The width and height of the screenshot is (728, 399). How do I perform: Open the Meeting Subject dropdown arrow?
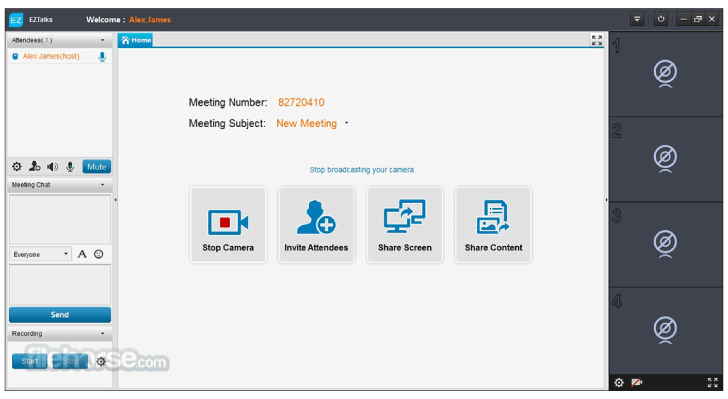tap(346, 123)
